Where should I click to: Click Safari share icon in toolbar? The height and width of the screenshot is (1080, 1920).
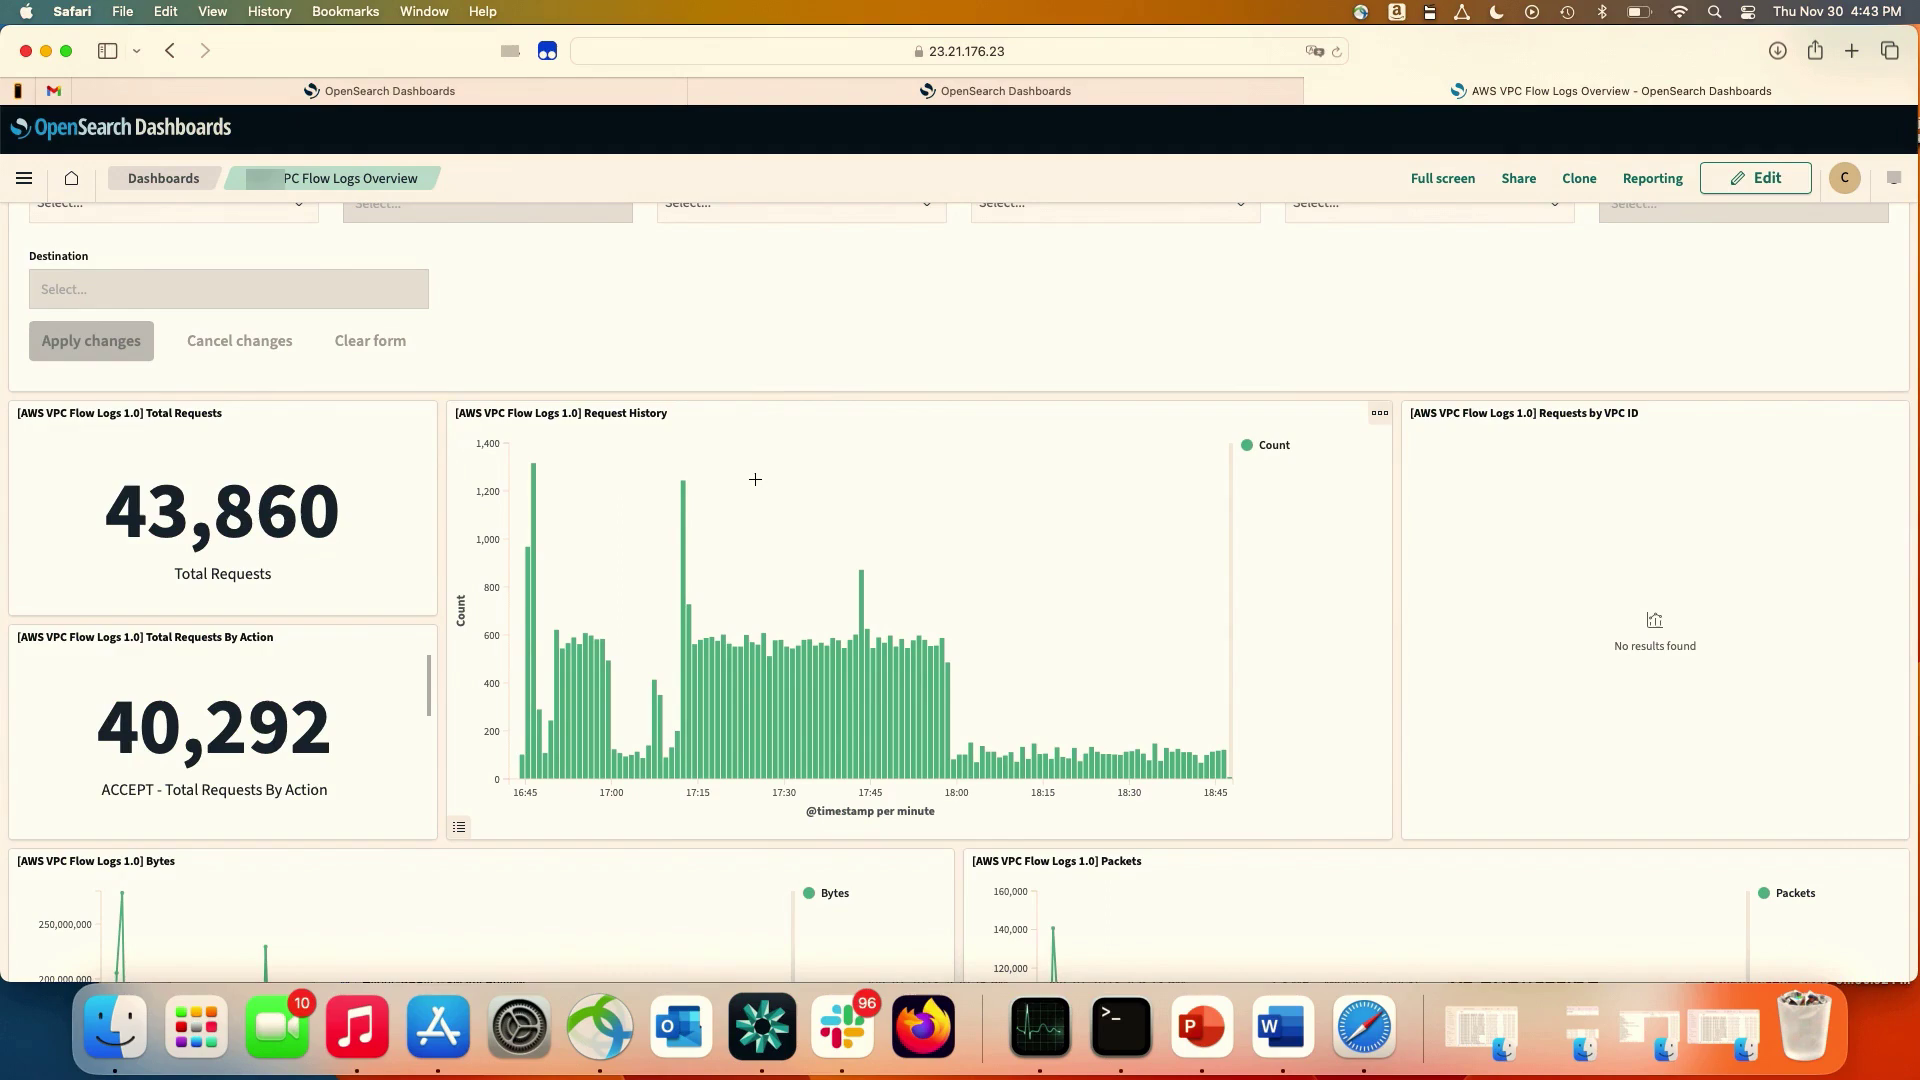tap(1814, 51)
